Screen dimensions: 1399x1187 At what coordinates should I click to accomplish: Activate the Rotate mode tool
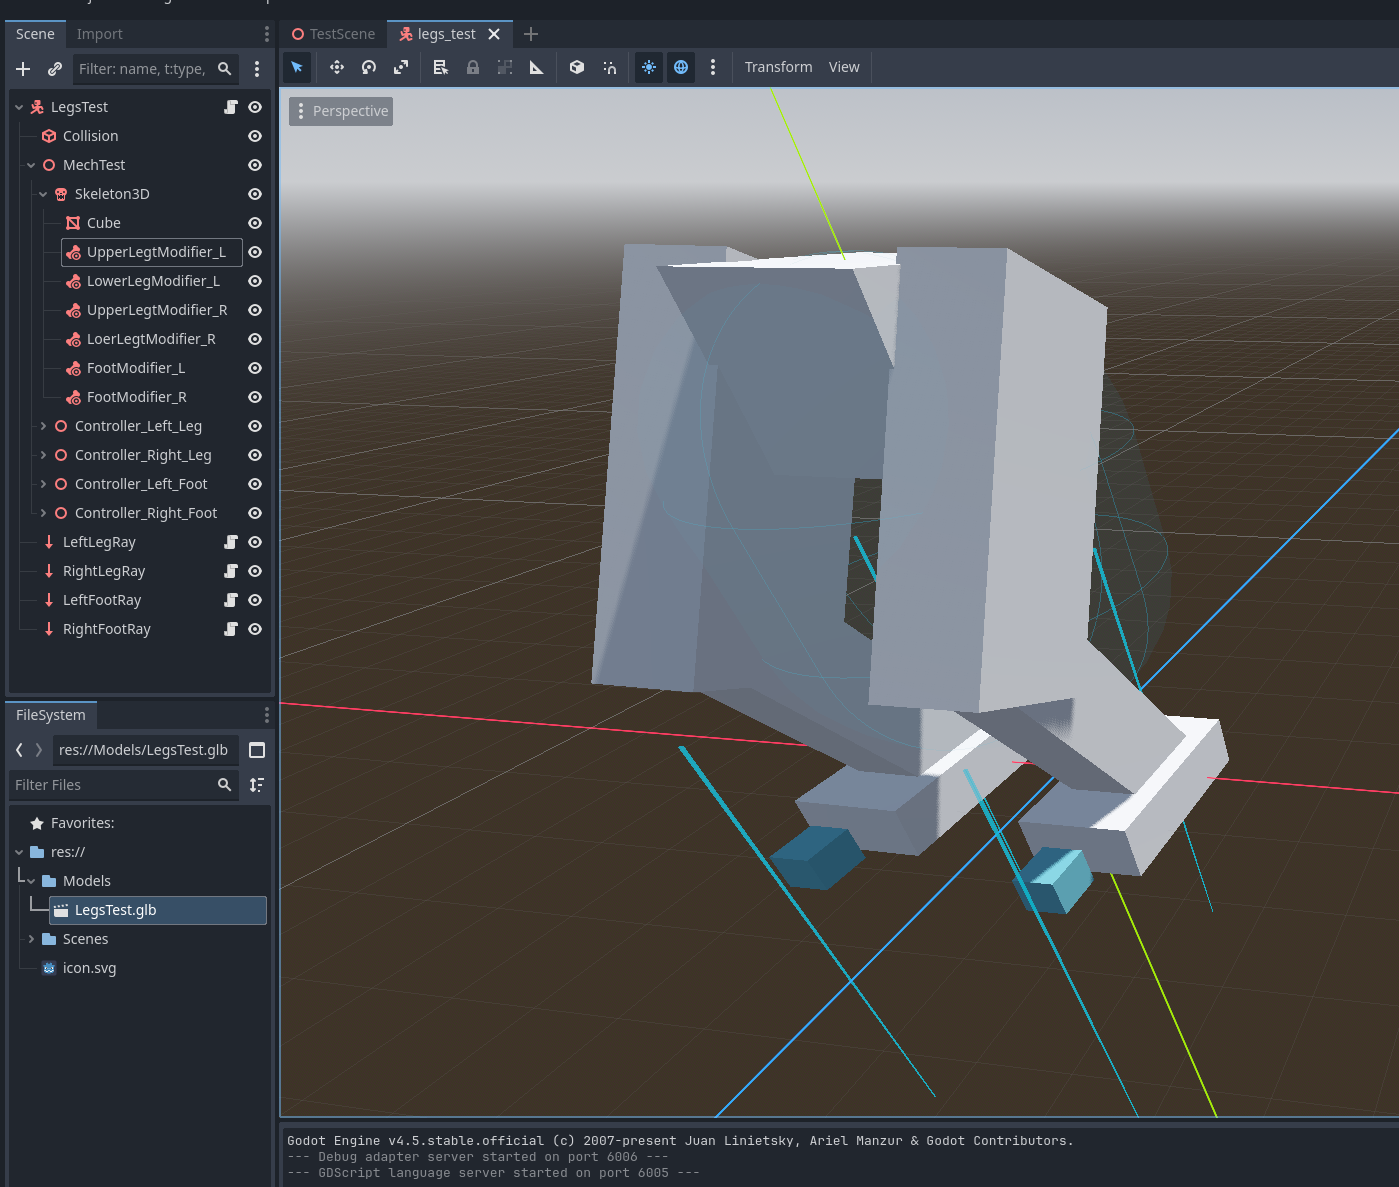coord(369,67)
